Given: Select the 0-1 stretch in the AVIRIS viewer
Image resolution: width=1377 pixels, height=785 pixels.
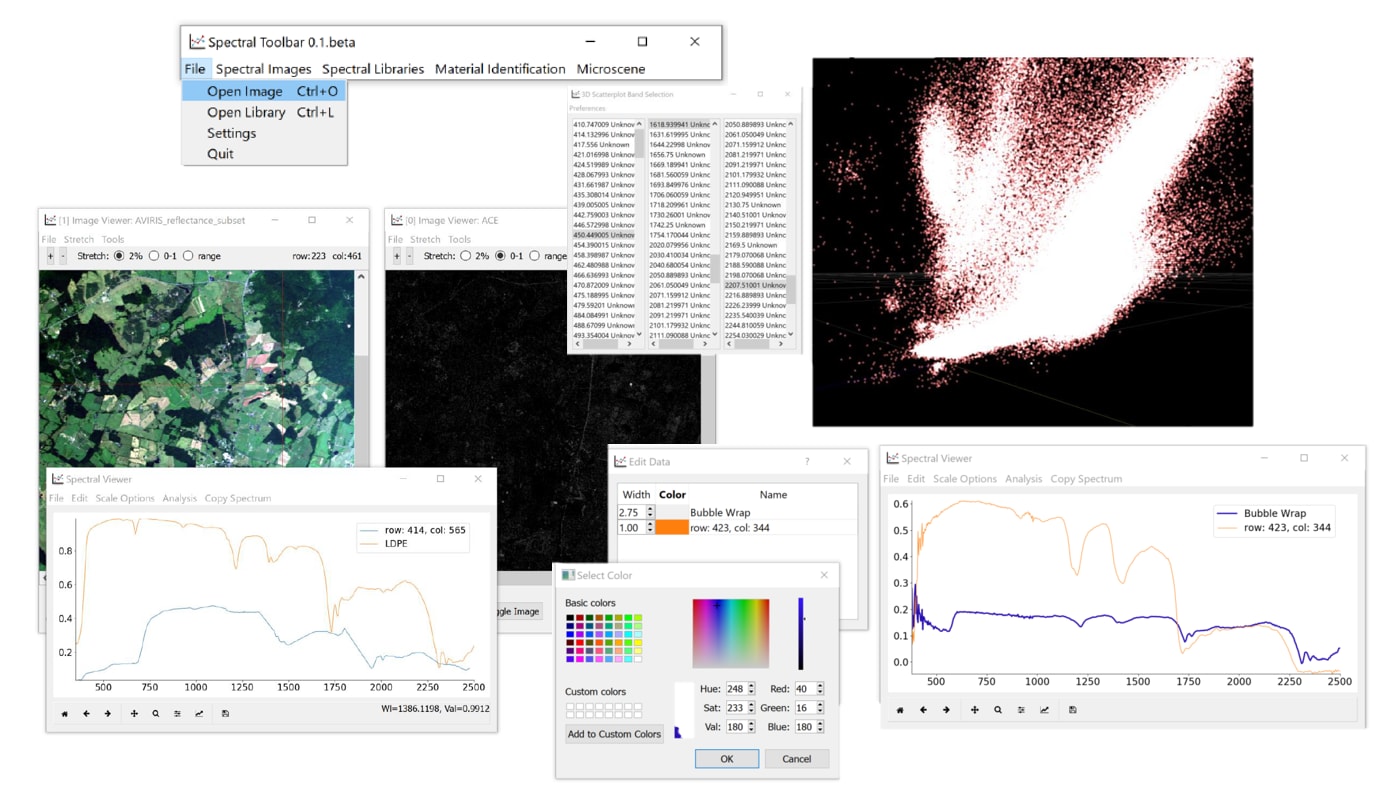Looking at the screenshot, I should tap(154, 256).
